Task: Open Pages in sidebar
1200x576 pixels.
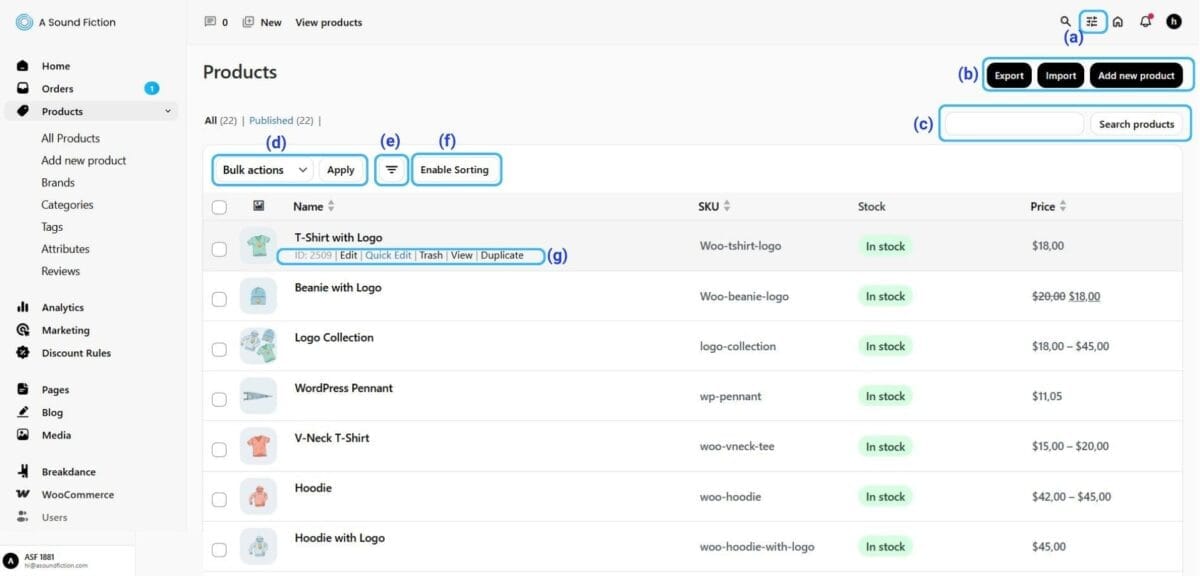Action: [x=55, y=390]
